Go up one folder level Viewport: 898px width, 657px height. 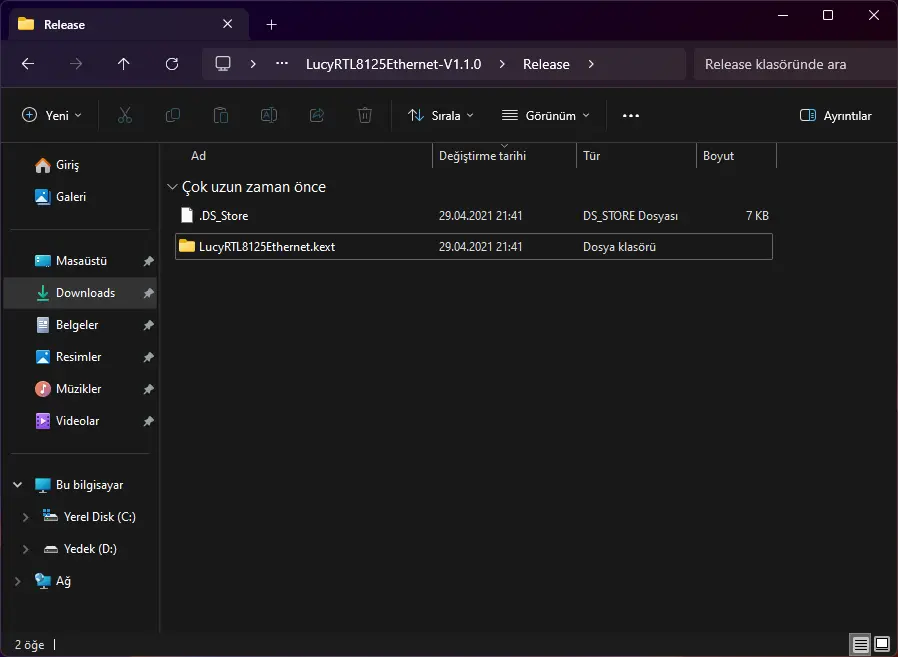[x=124, y=64]
